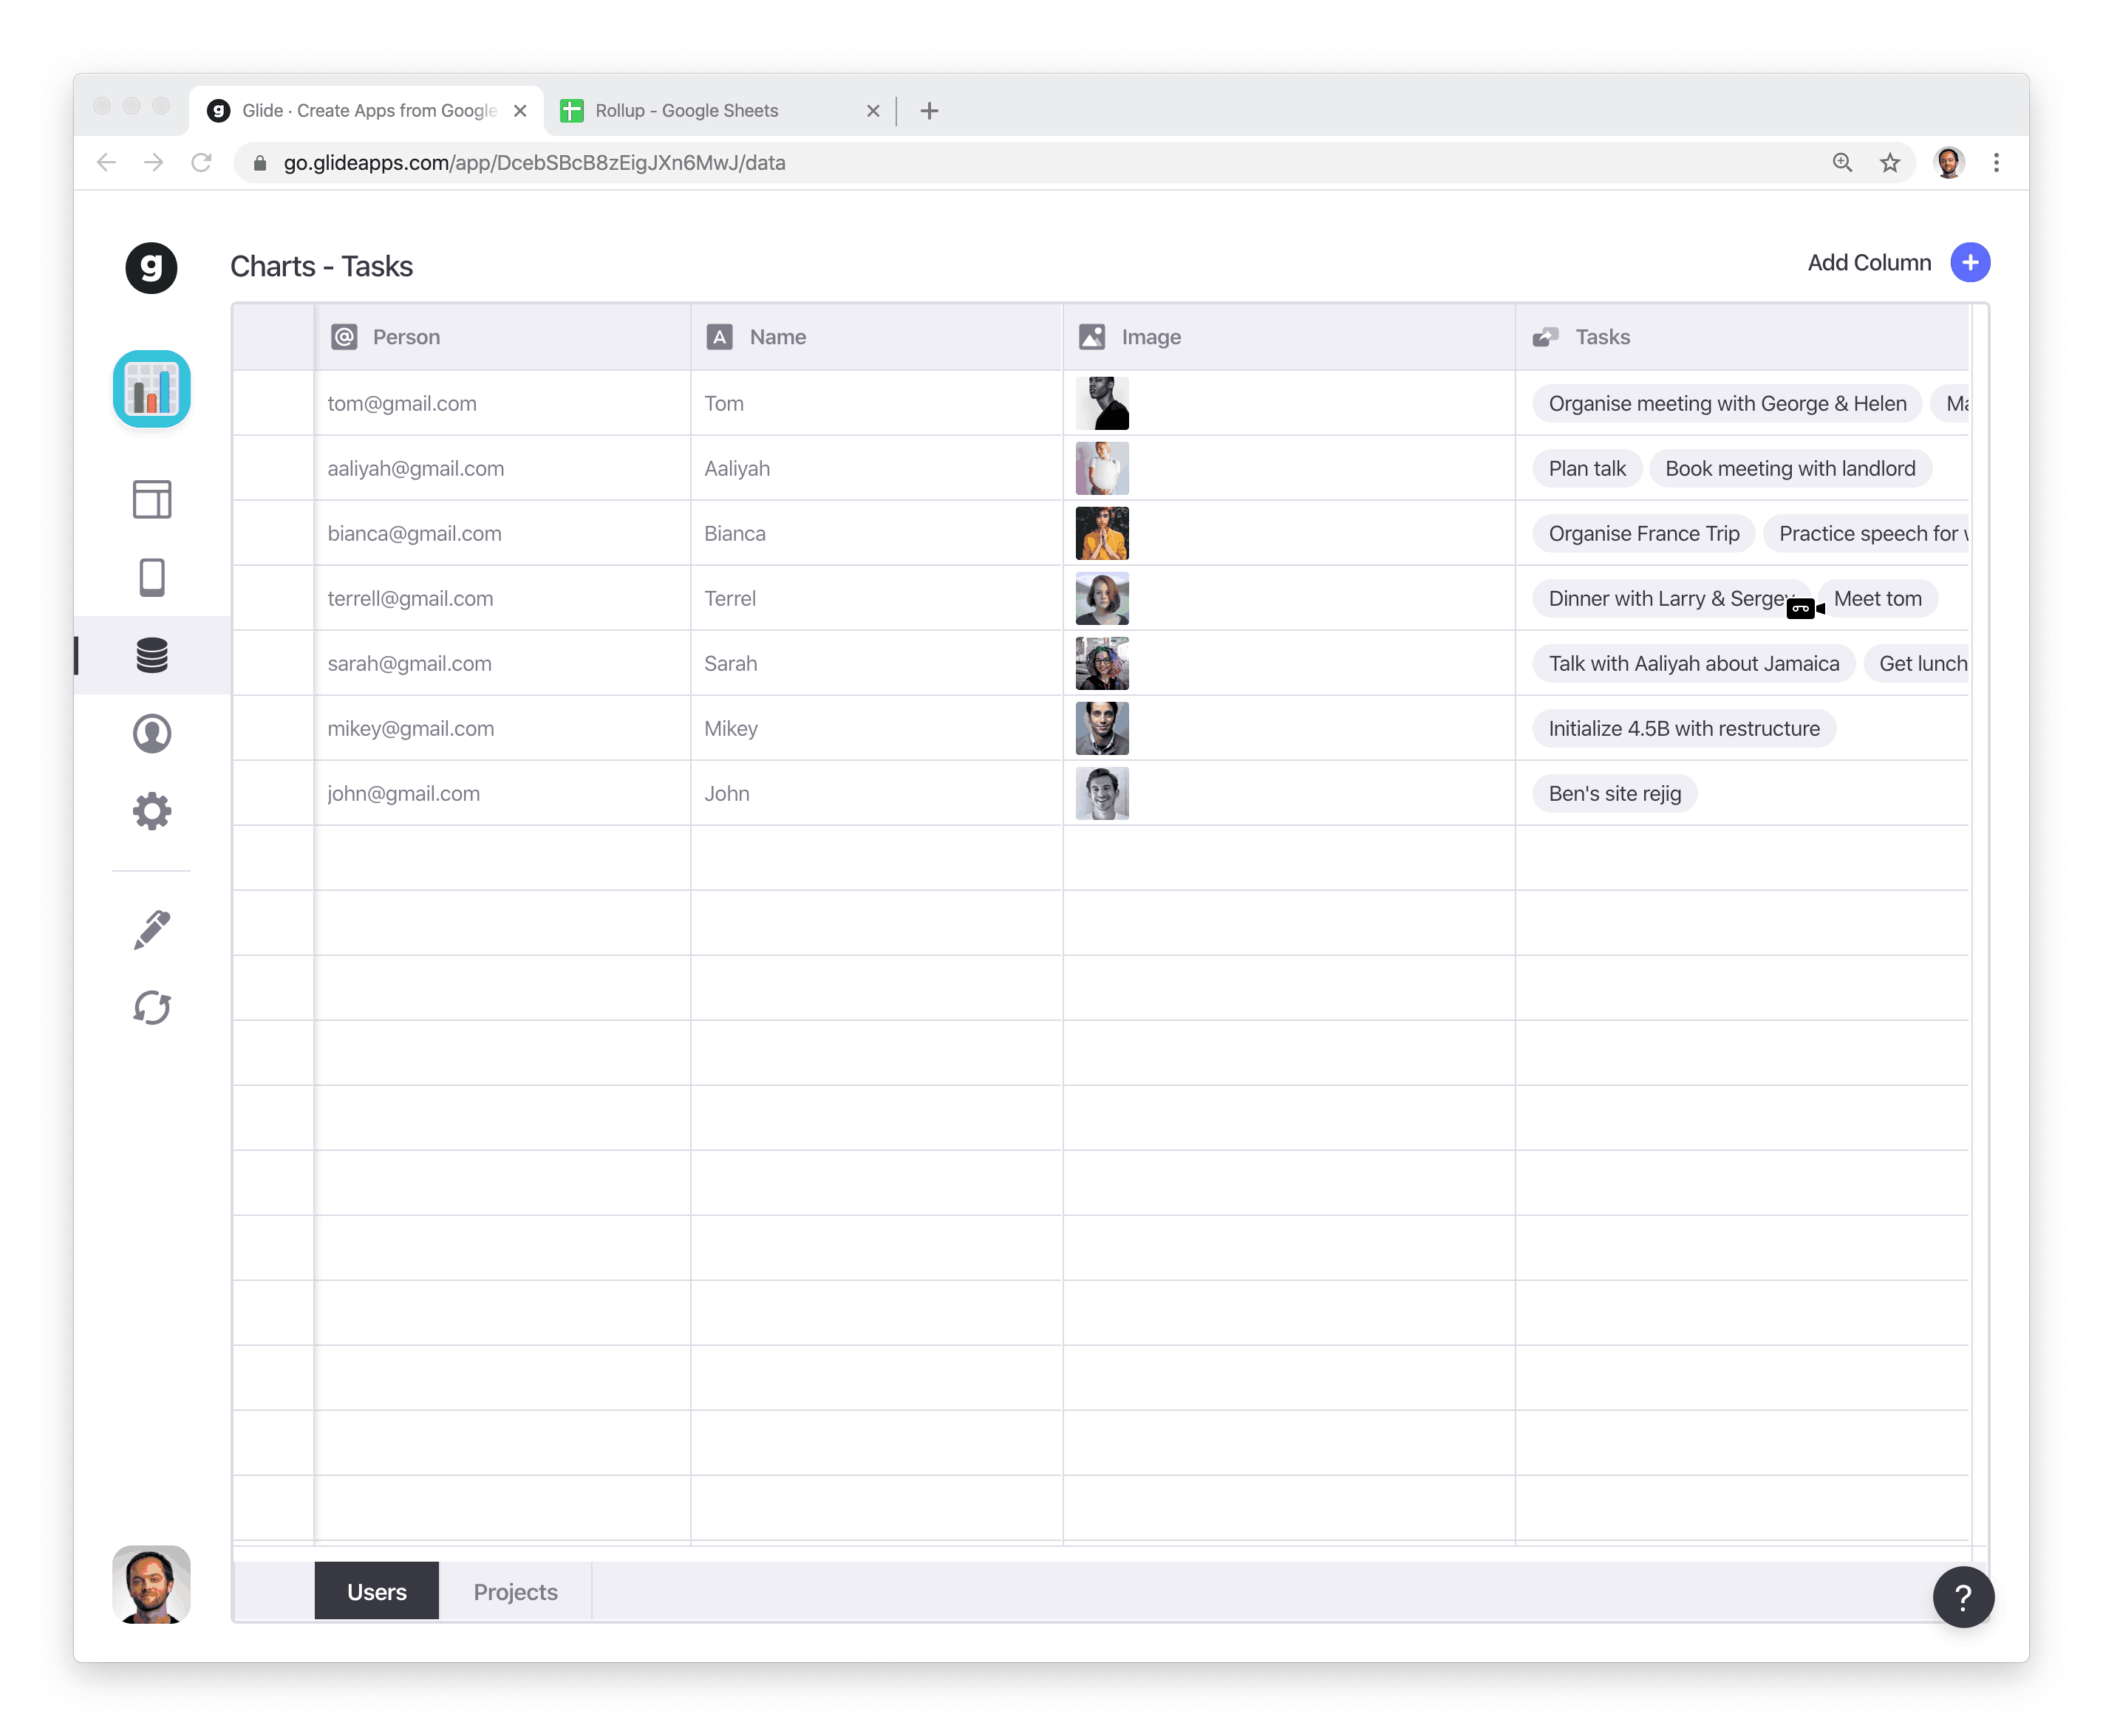
Task: Open the user profile sidebar icon
Action: pyautogui.click(x=151, y=733)
